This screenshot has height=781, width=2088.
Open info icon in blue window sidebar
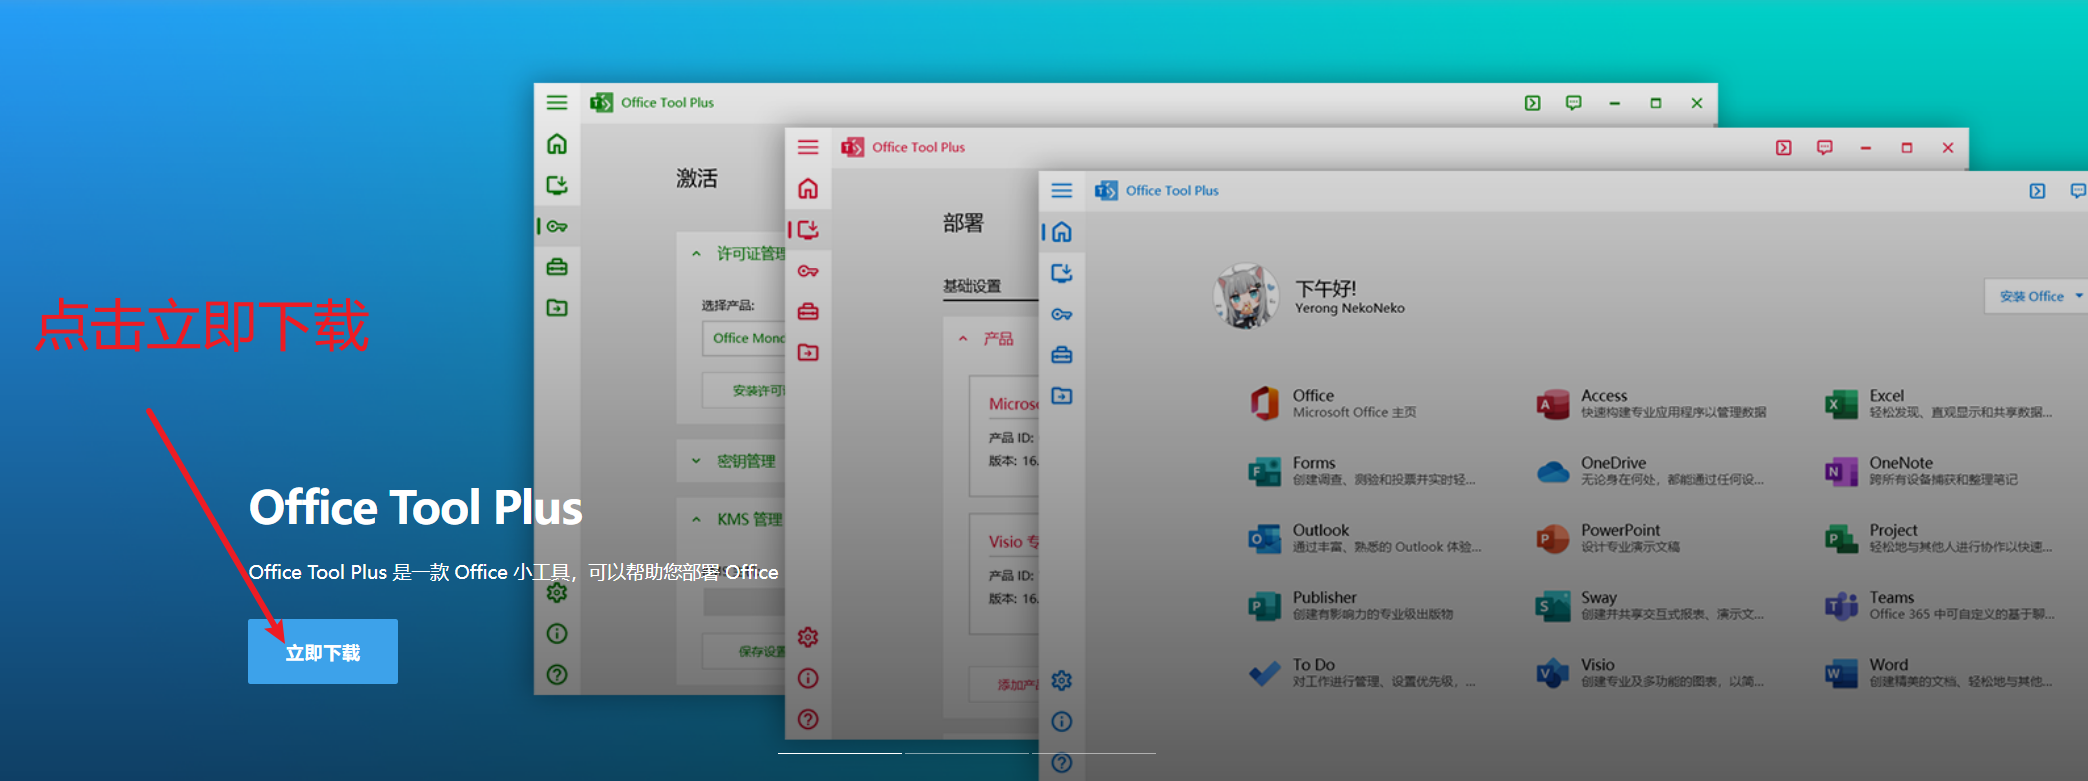(x=1062, y=722)
